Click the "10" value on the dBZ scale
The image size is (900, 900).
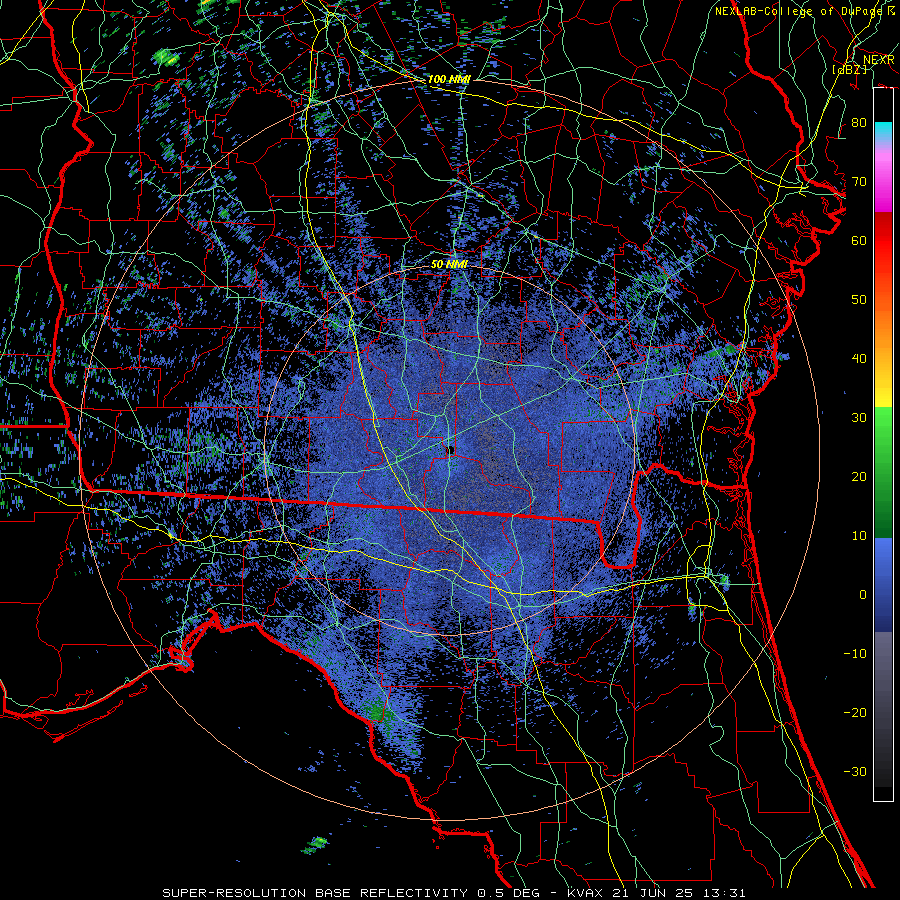[x=859, y=536]
